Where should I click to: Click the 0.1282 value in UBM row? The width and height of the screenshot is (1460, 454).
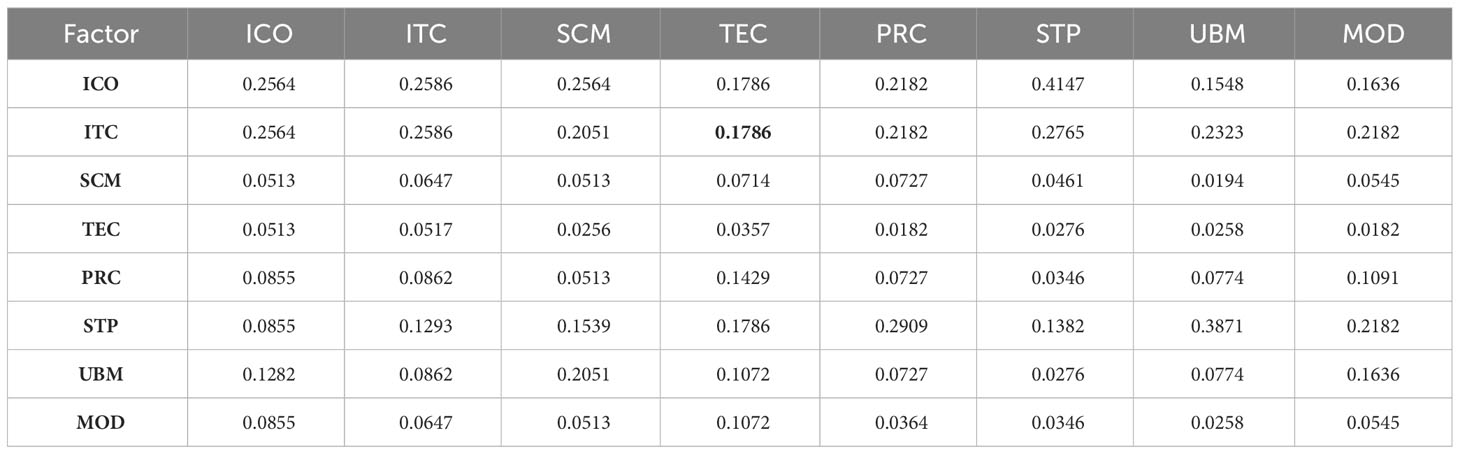pos(270,375)
